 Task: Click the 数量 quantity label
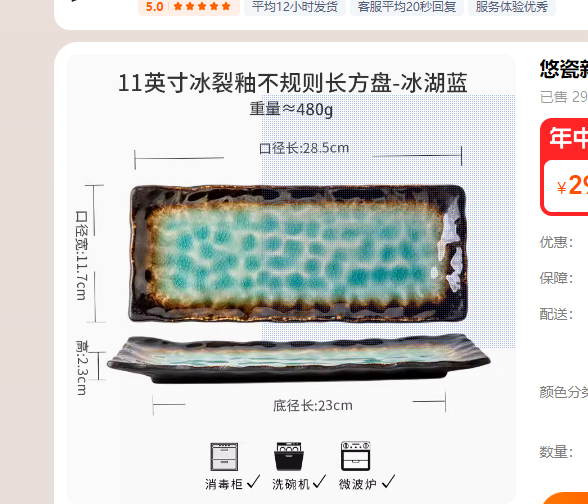click(x=556, y=452)
